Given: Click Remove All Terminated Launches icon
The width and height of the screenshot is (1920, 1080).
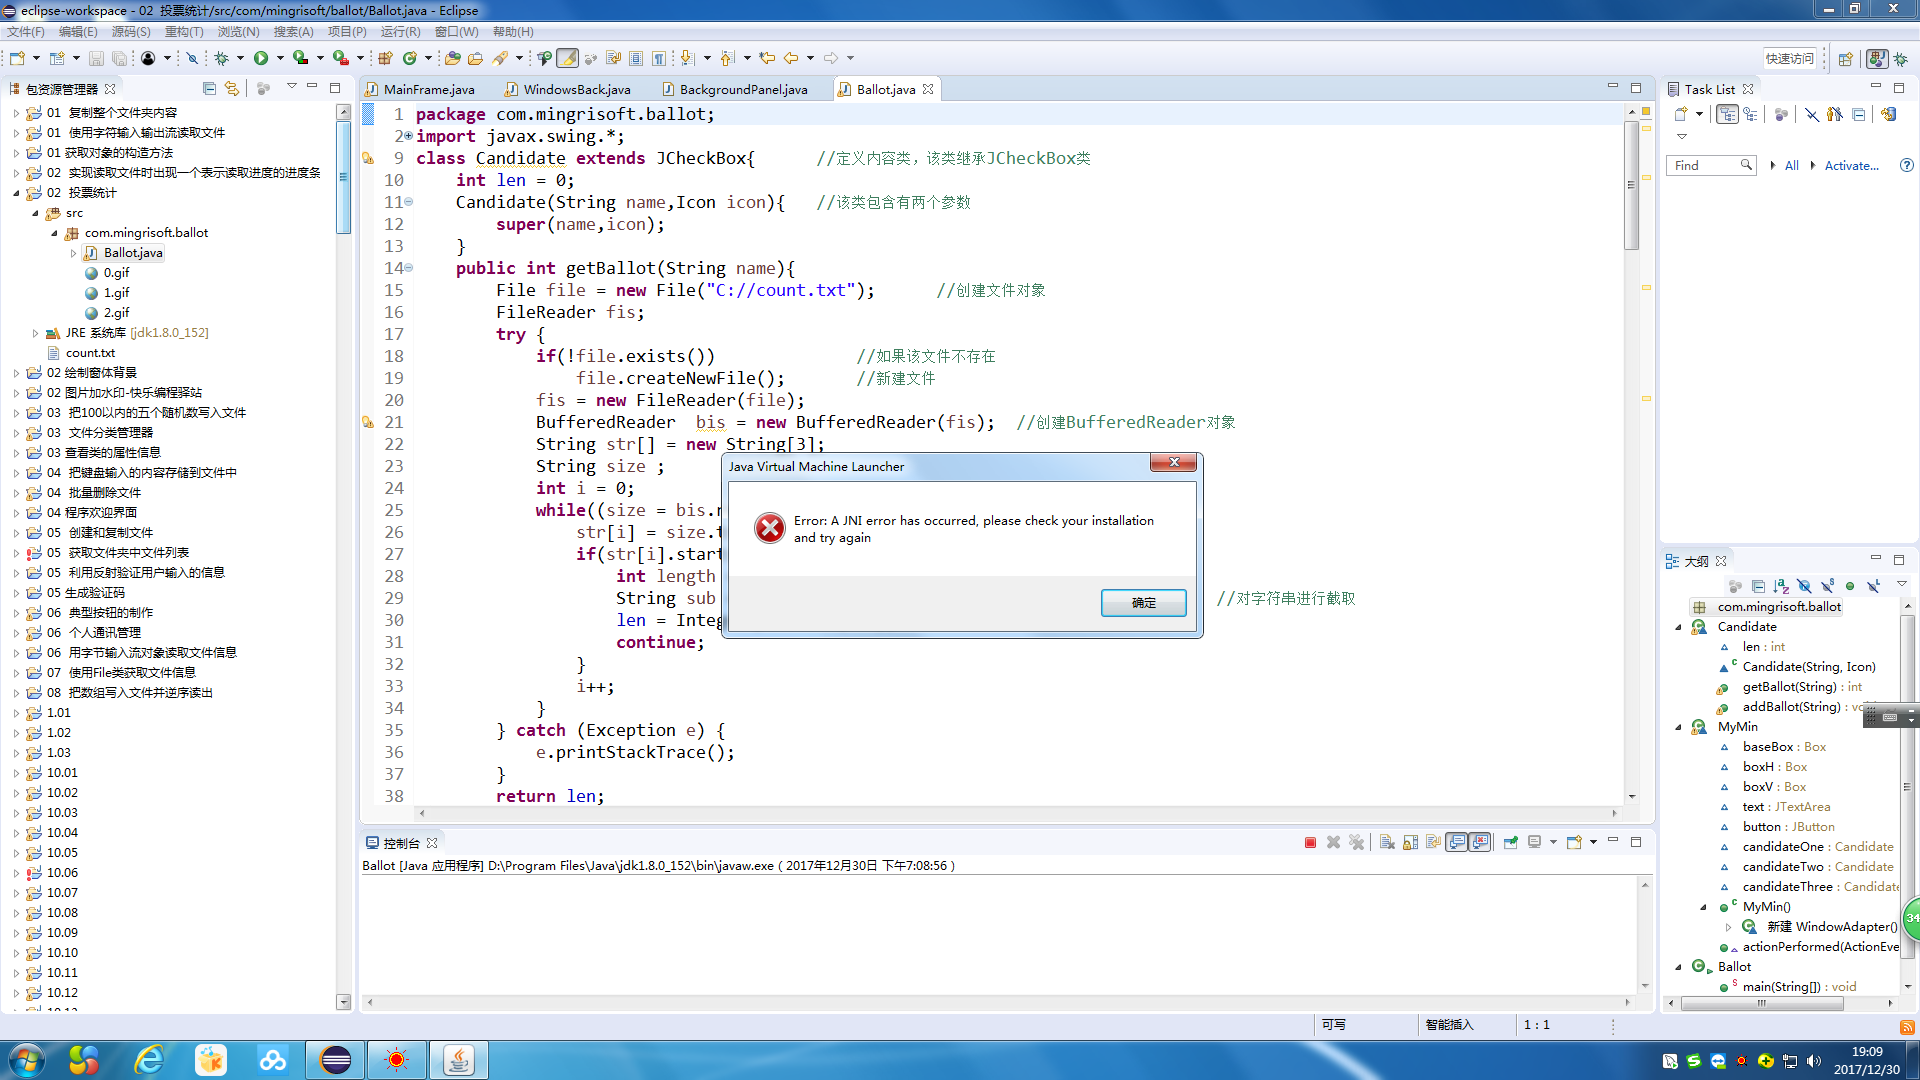Looking at the screenshot, I should click(x=1356, y=842).
